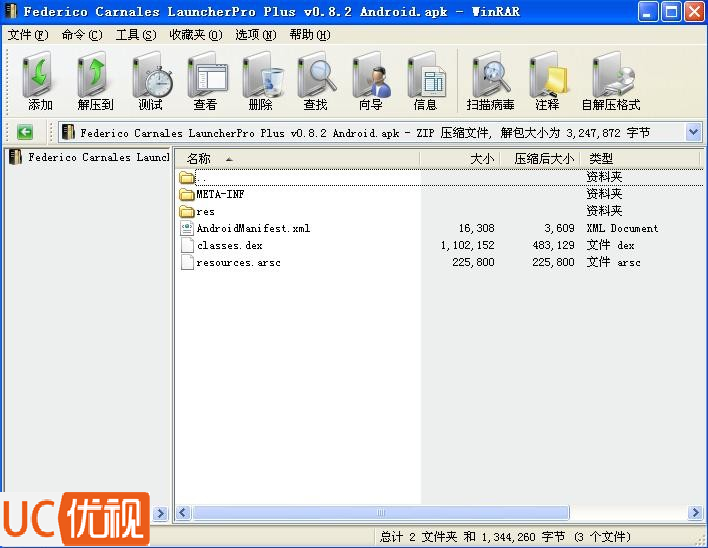Select the resources.arsc file icon

click(x=186, y=262)
